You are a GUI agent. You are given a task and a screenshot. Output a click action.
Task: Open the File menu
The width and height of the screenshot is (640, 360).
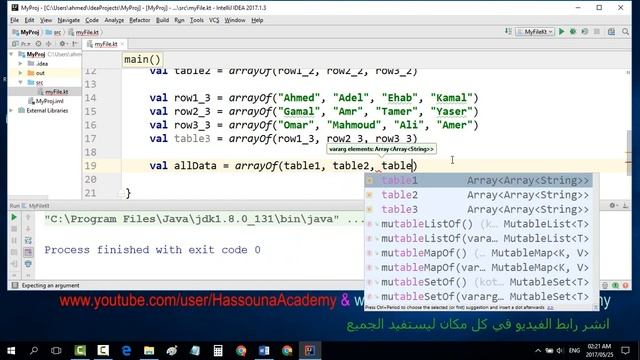(x=15, y=20)
